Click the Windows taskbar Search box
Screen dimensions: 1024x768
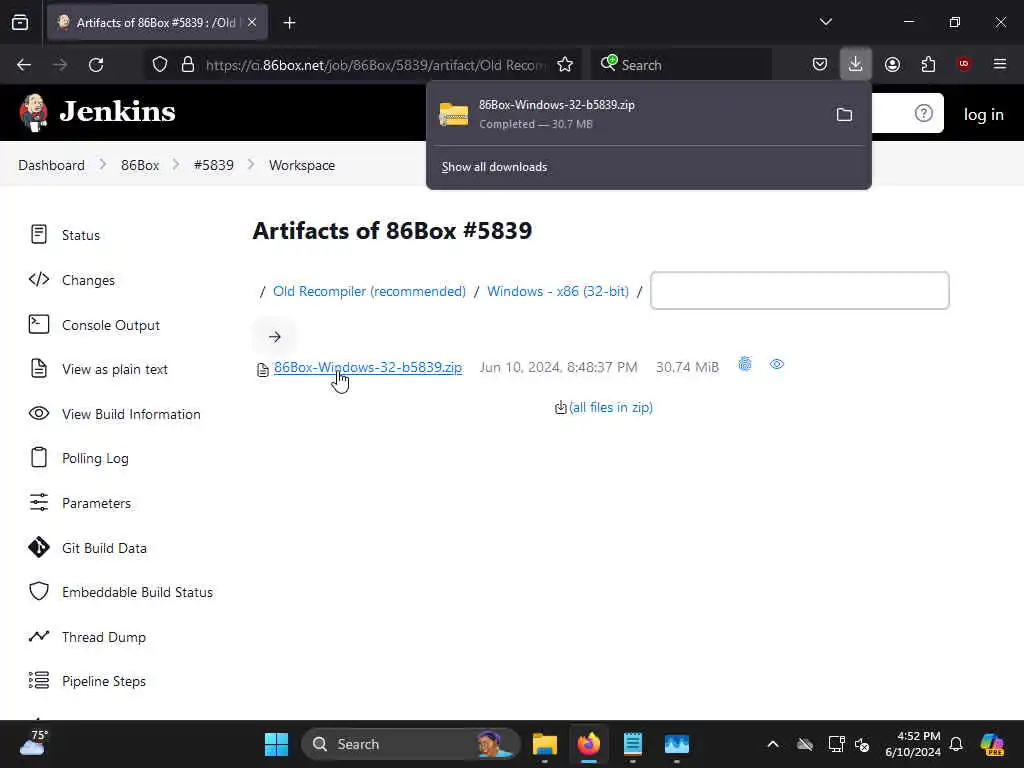411,744
